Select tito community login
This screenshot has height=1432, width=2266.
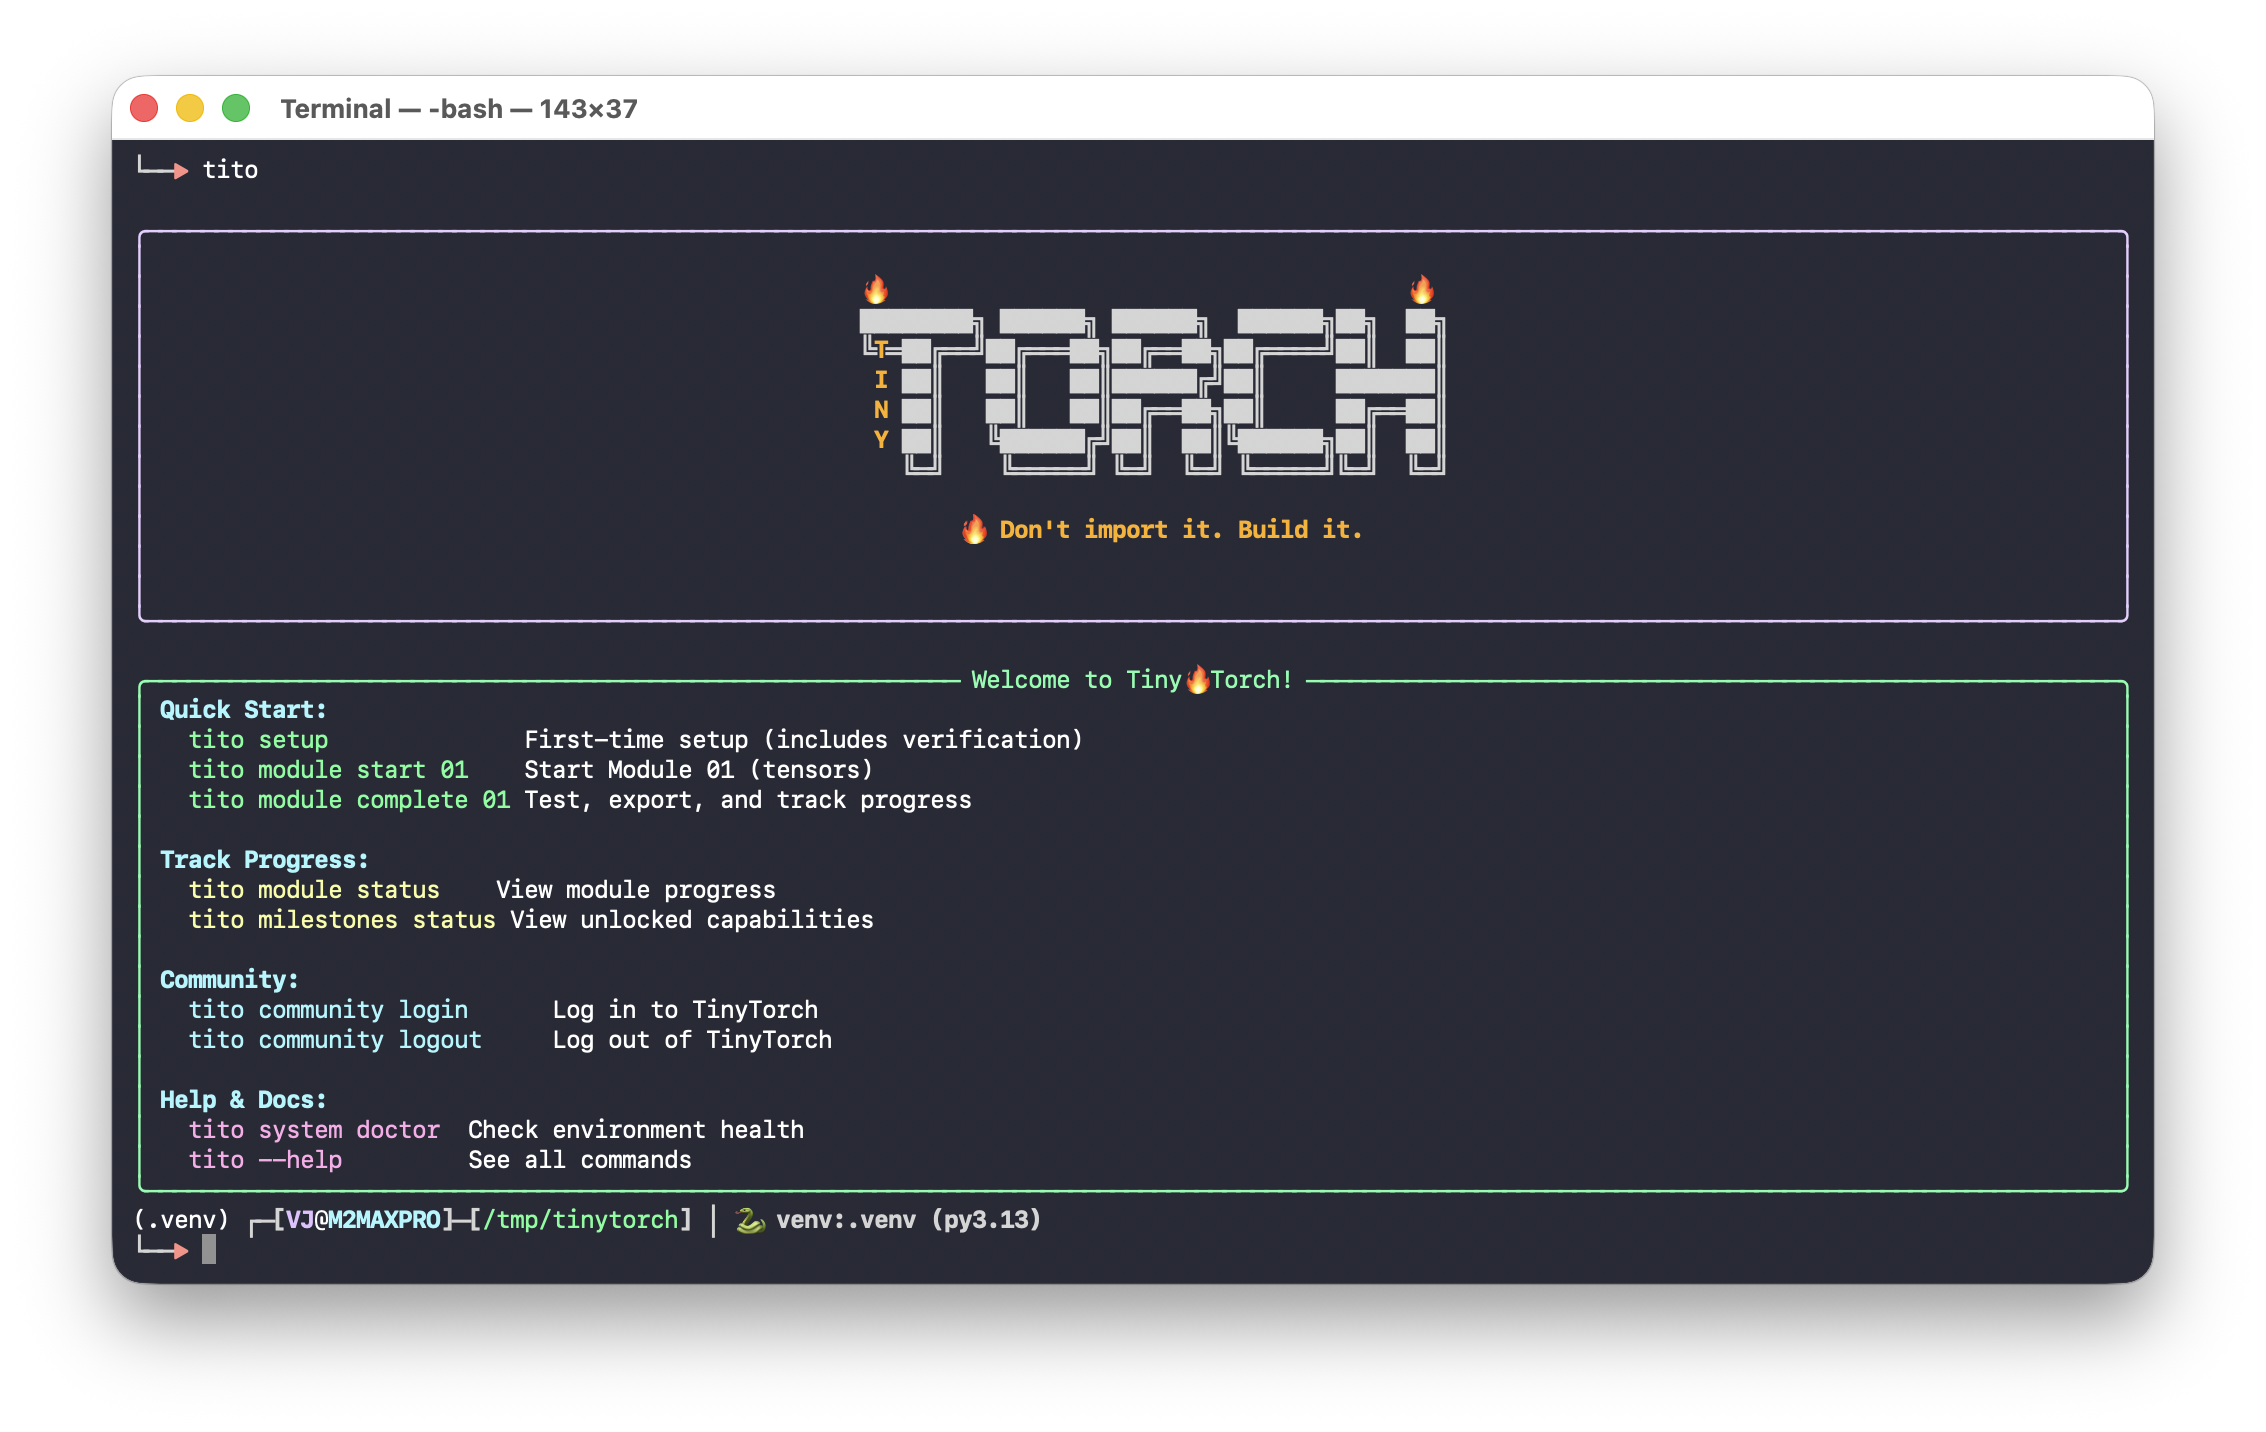(330, 1009)
